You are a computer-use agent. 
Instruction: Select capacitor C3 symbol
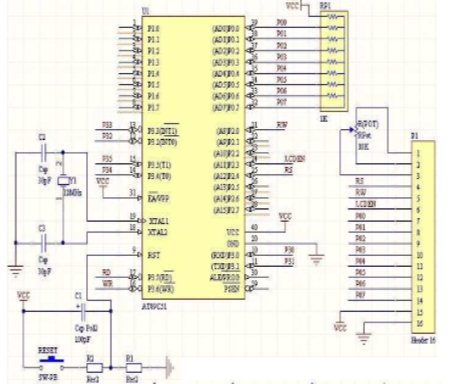point(44,243)
